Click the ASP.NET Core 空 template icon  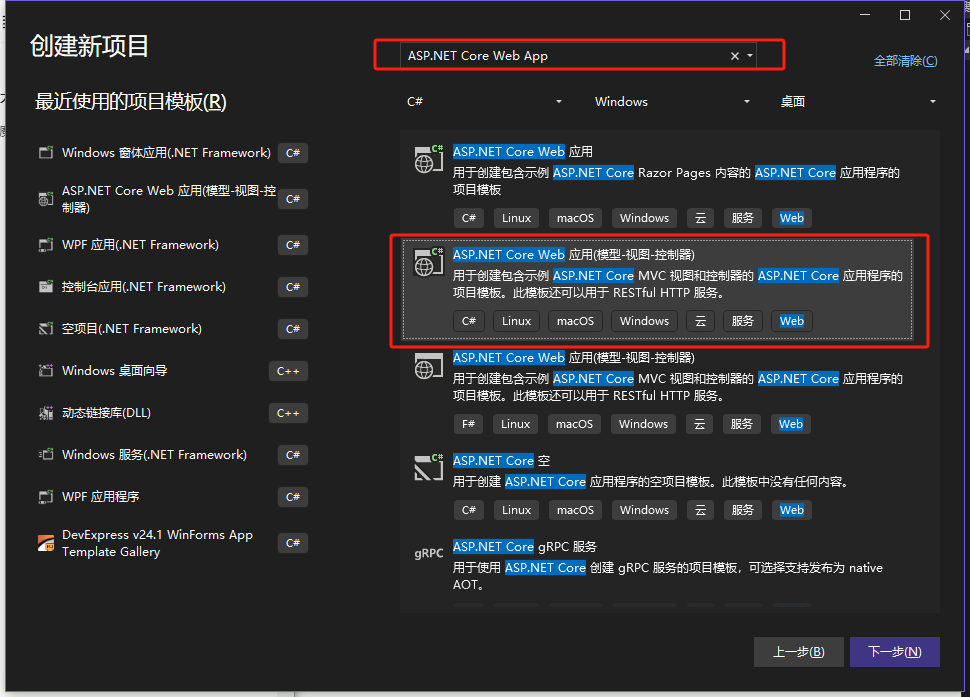pyautogui.click(x=429, y=468)
